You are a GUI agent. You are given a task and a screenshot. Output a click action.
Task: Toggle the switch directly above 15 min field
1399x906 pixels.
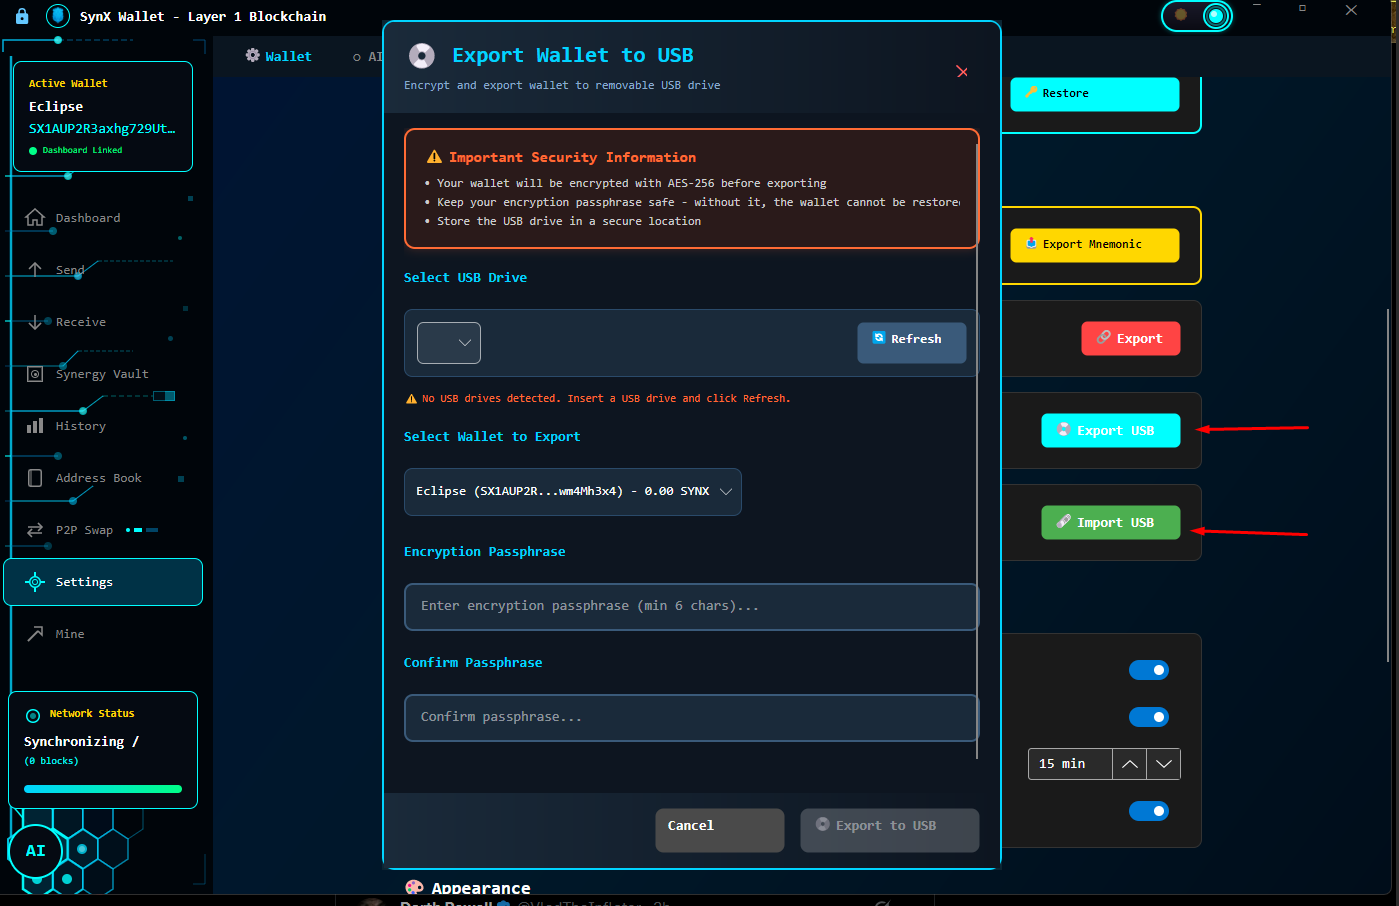1149,717
